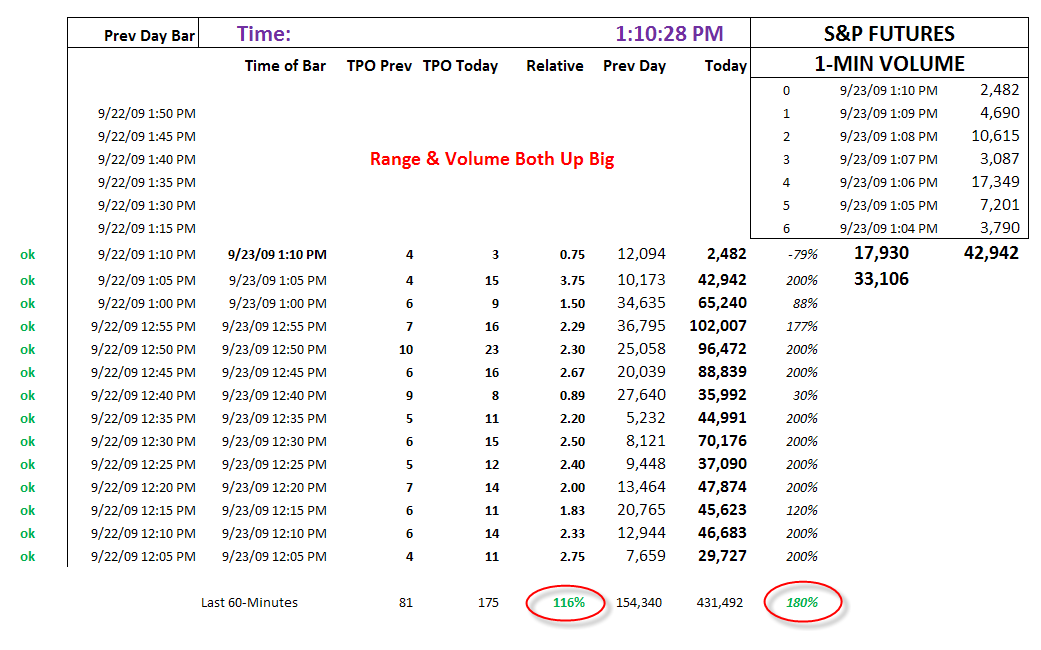
Task: Click the circled 116% relative total
Action: point(568,603)
